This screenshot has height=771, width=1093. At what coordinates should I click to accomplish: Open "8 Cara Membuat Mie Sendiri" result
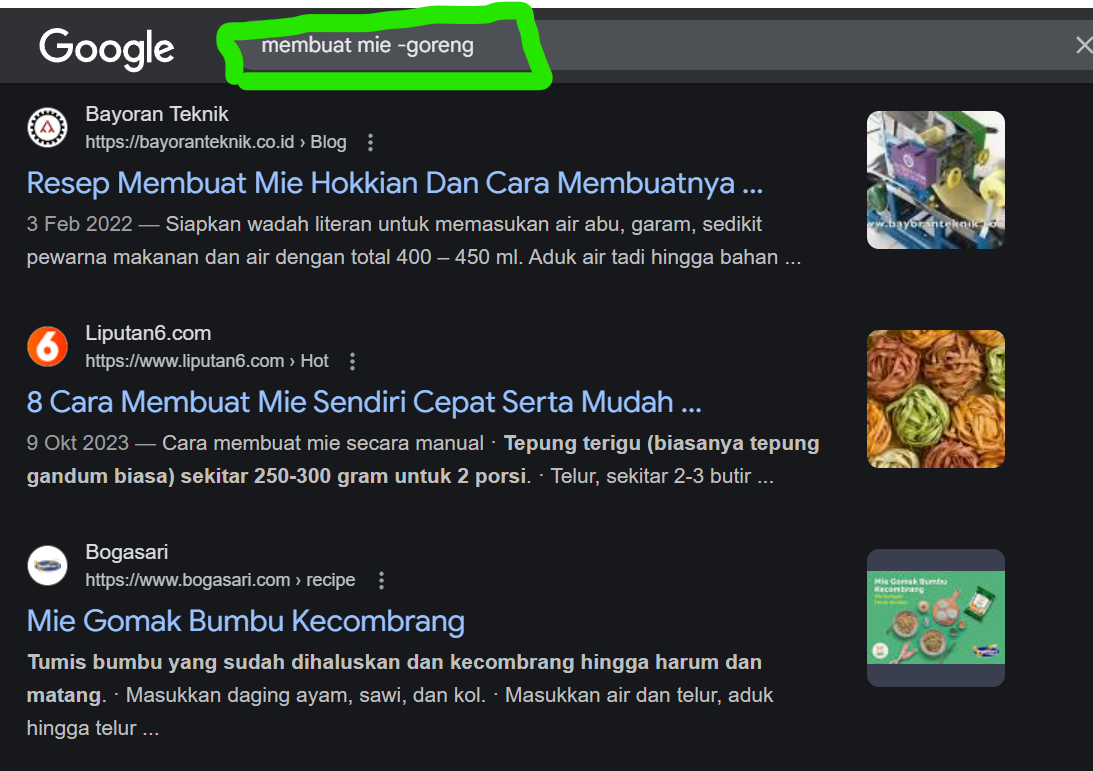tap(363, 402)
